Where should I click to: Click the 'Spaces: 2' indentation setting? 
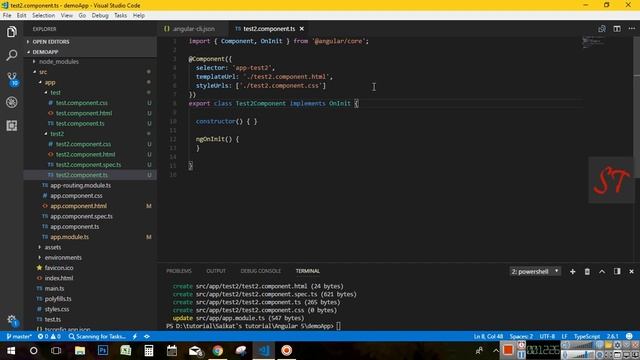(x=521, y=336)
